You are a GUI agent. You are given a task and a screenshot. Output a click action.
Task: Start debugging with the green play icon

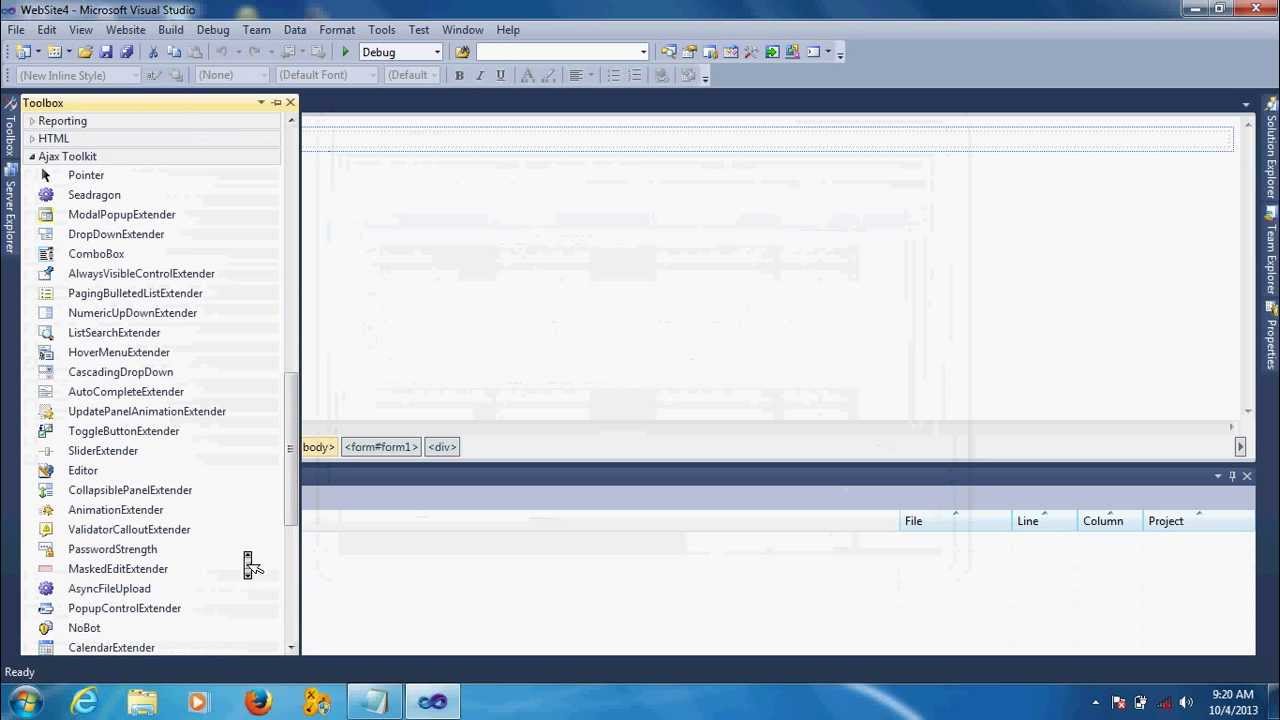(345, 52)
